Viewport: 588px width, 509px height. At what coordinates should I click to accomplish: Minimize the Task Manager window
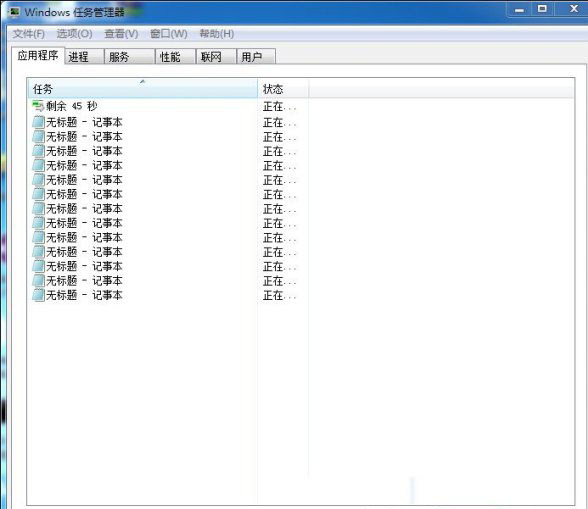pyautogui.click(x=519, y=10)
